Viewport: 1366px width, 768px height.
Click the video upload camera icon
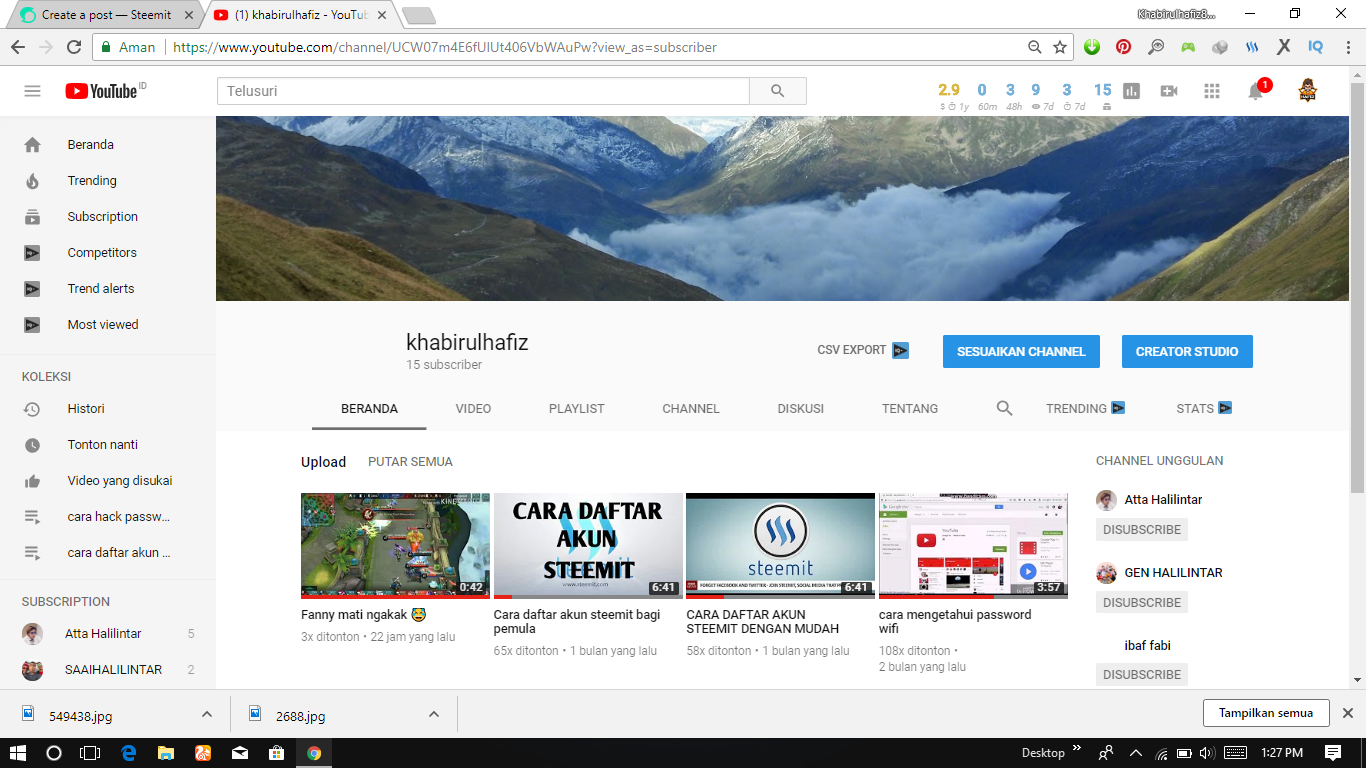(1168, 90)
